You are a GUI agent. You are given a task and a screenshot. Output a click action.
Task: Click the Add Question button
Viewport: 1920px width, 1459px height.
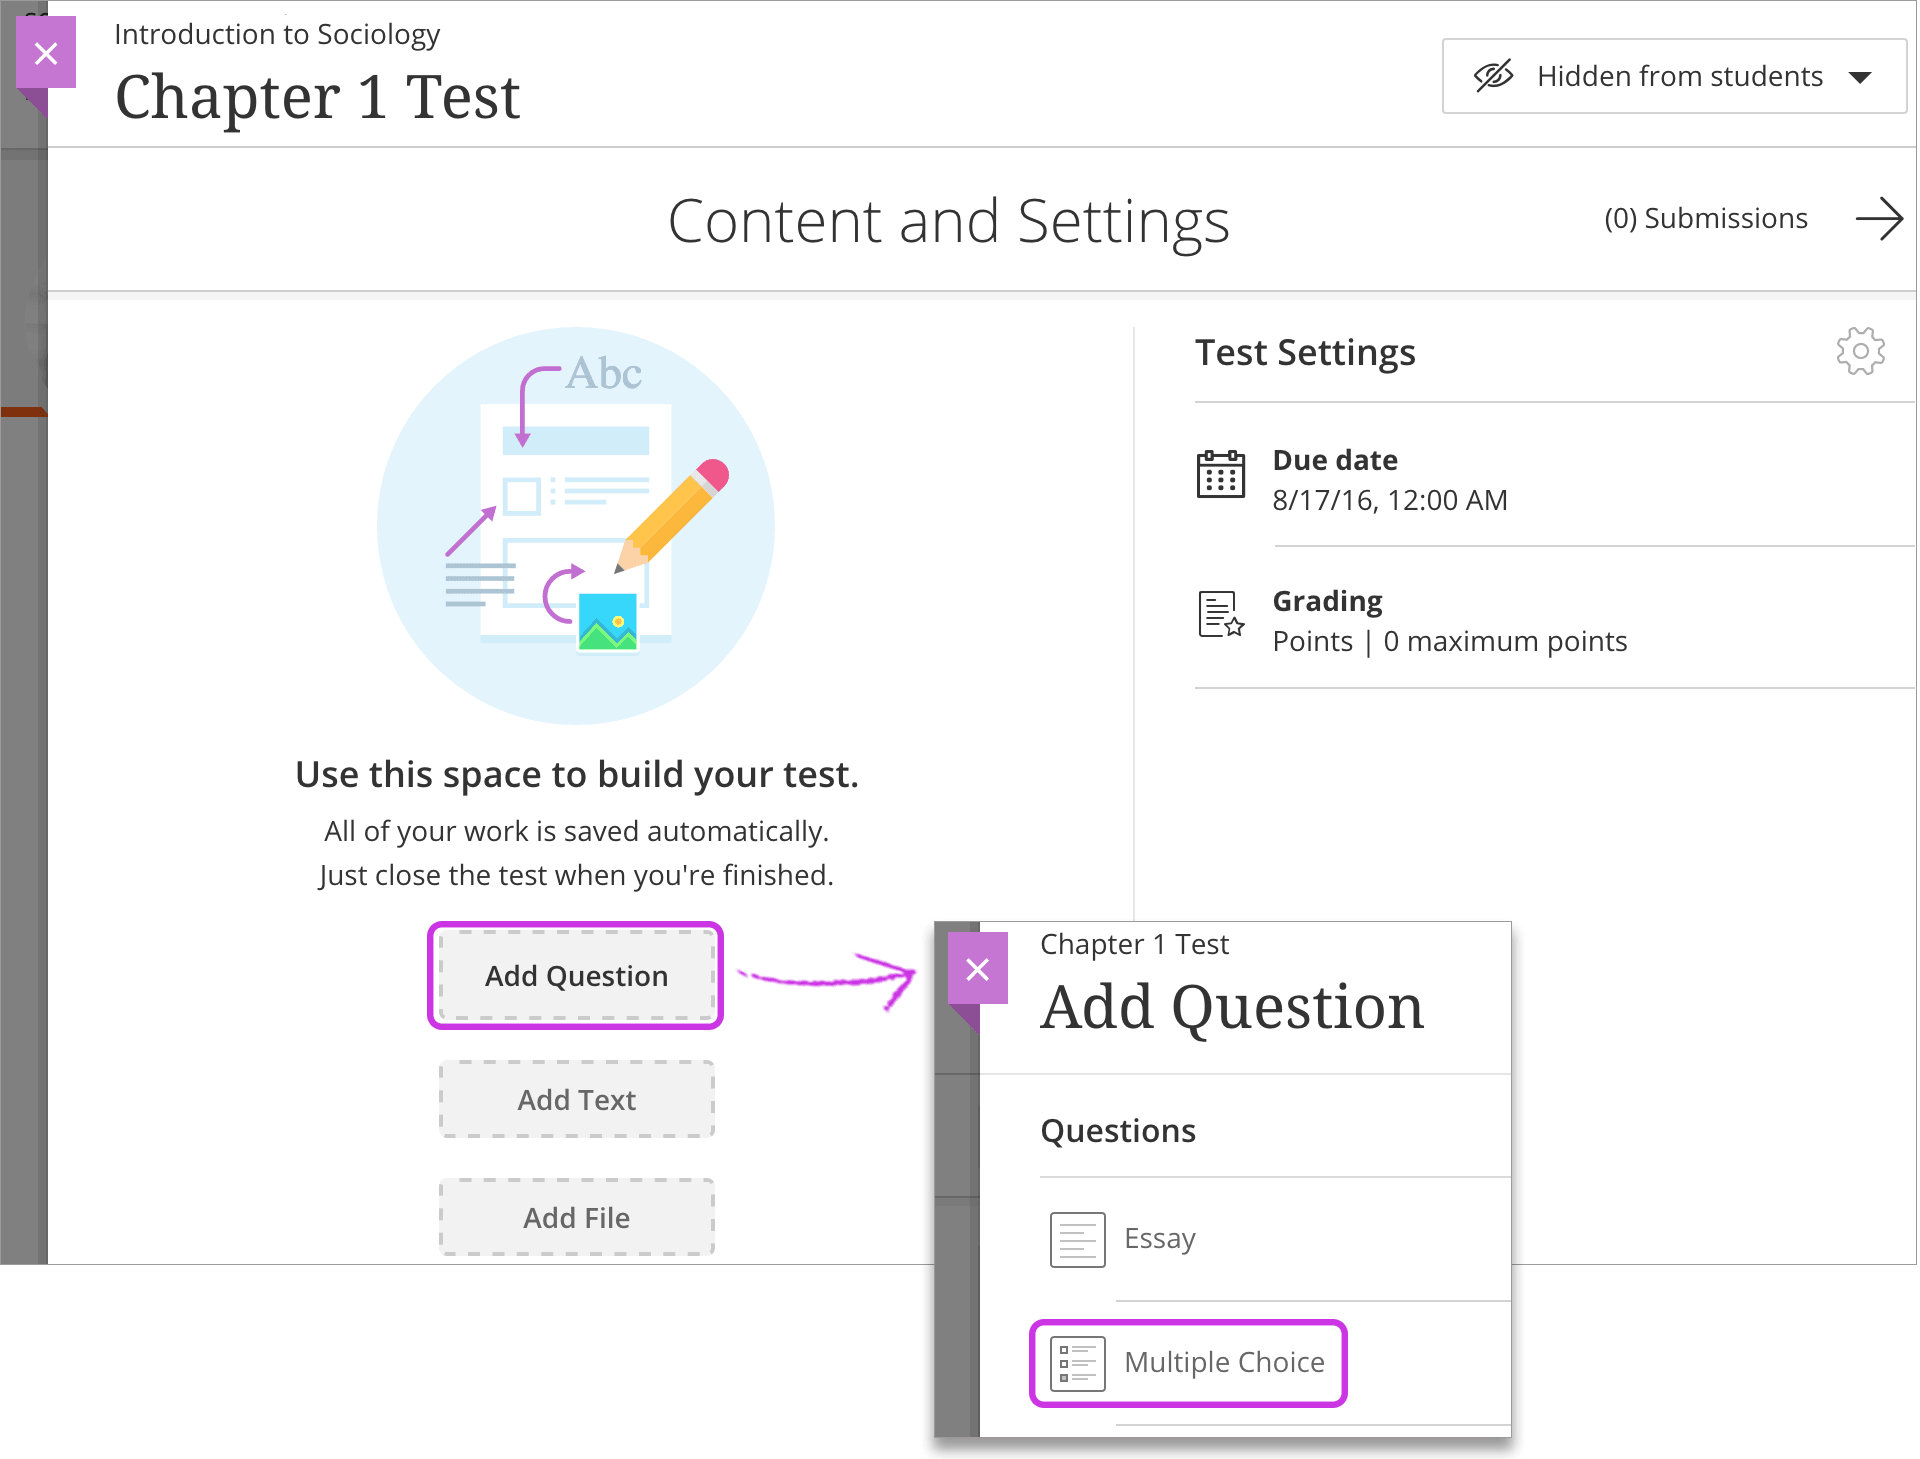coord(576,975)
